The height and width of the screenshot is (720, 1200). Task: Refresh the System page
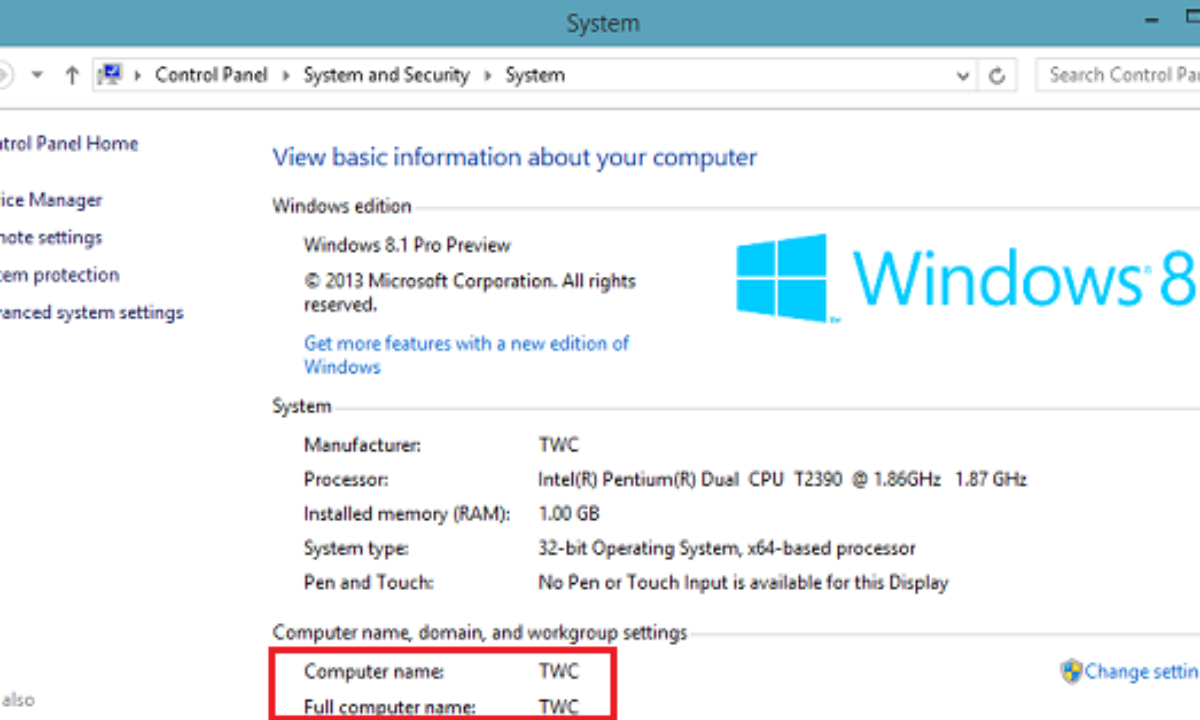click(x=996, y=75)
